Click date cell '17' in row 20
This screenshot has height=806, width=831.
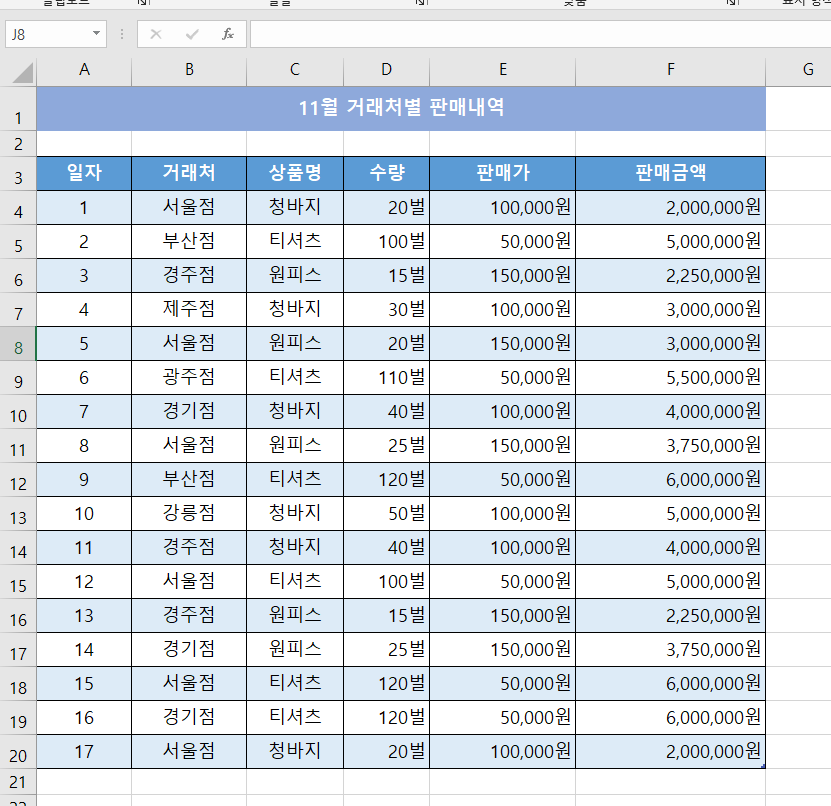click(x=84, y=751)
